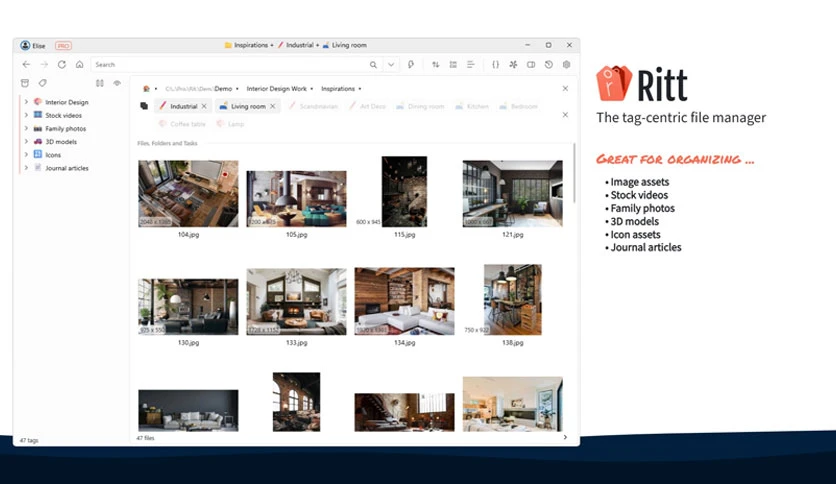Remove the Industrial tag filter
836x484 pixels.
coord(204,106)
